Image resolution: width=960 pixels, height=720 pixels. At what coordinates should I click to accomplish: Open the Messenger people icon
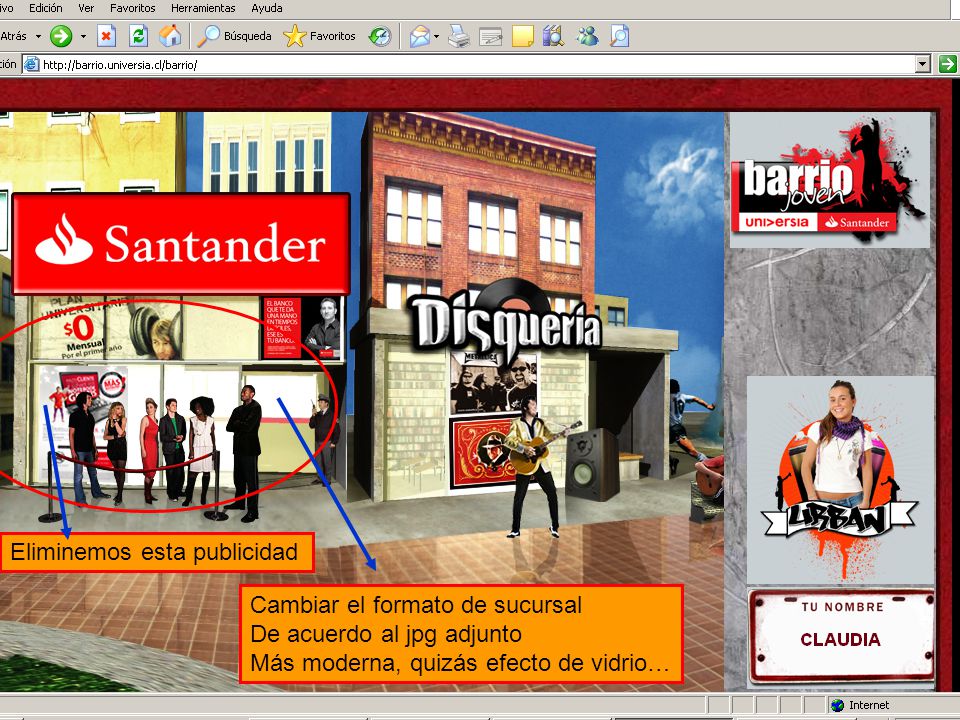[x=587, y=36]
